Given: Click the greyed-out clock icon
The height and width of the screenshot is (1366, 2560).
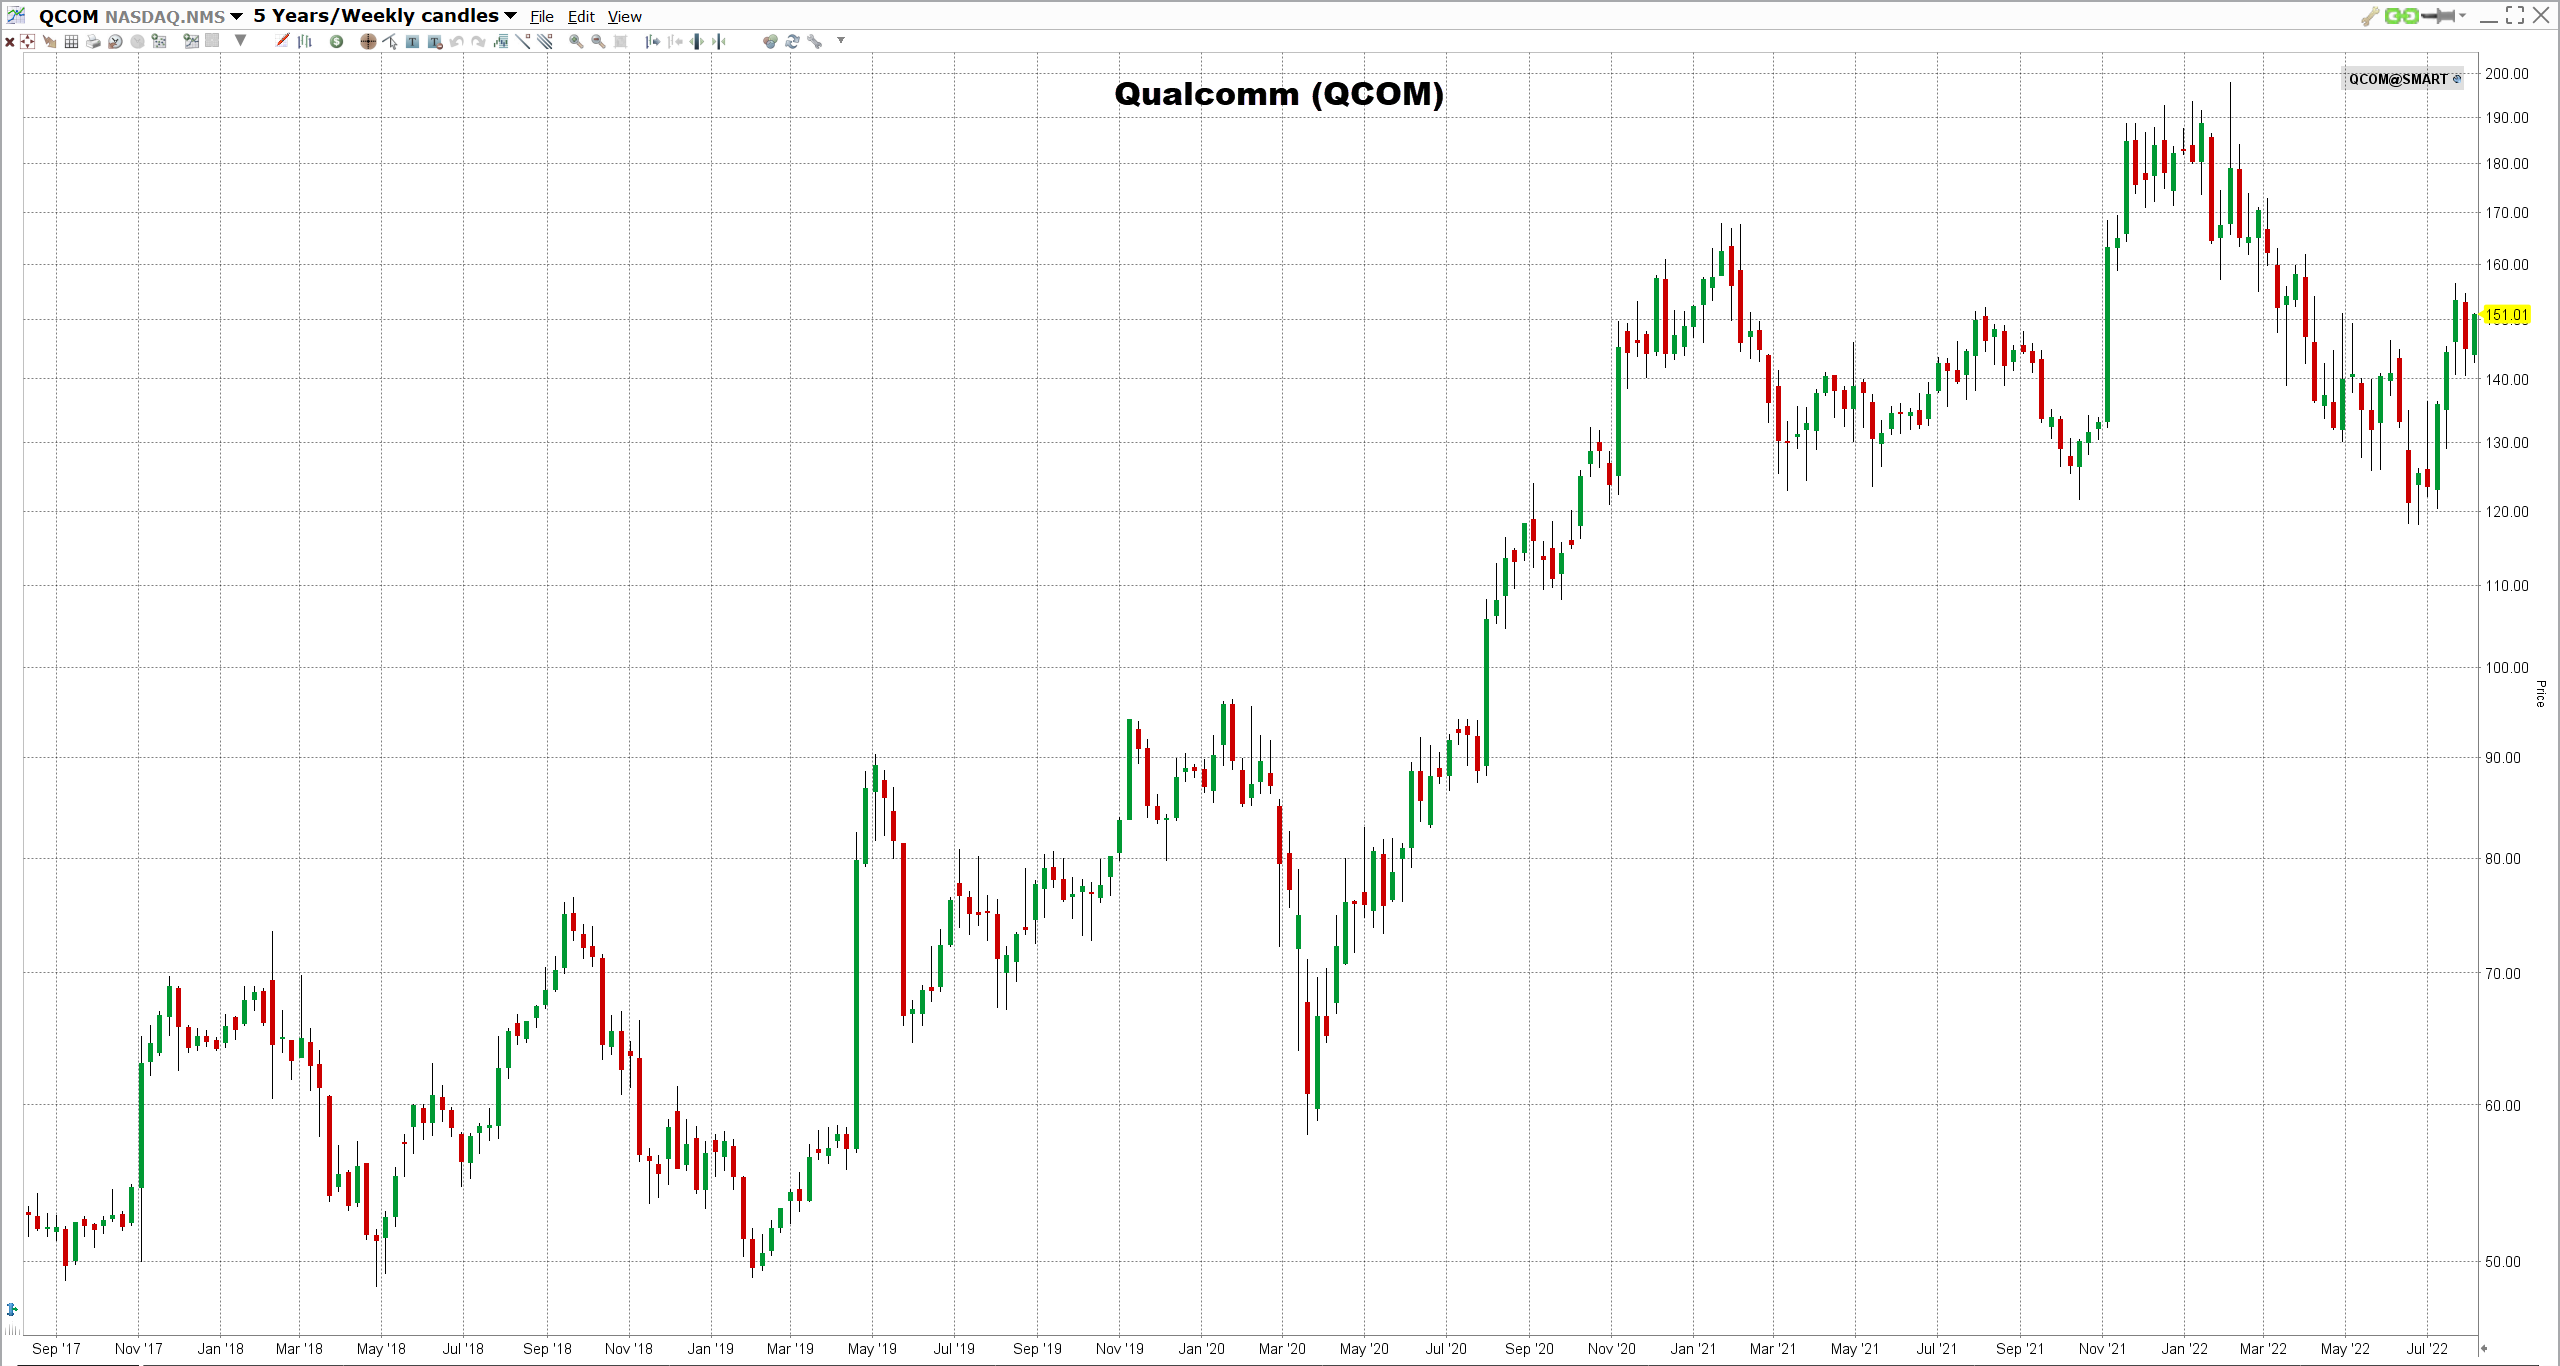Looking at the screenshot, I should pyautogui.click(x=137, y=42).
